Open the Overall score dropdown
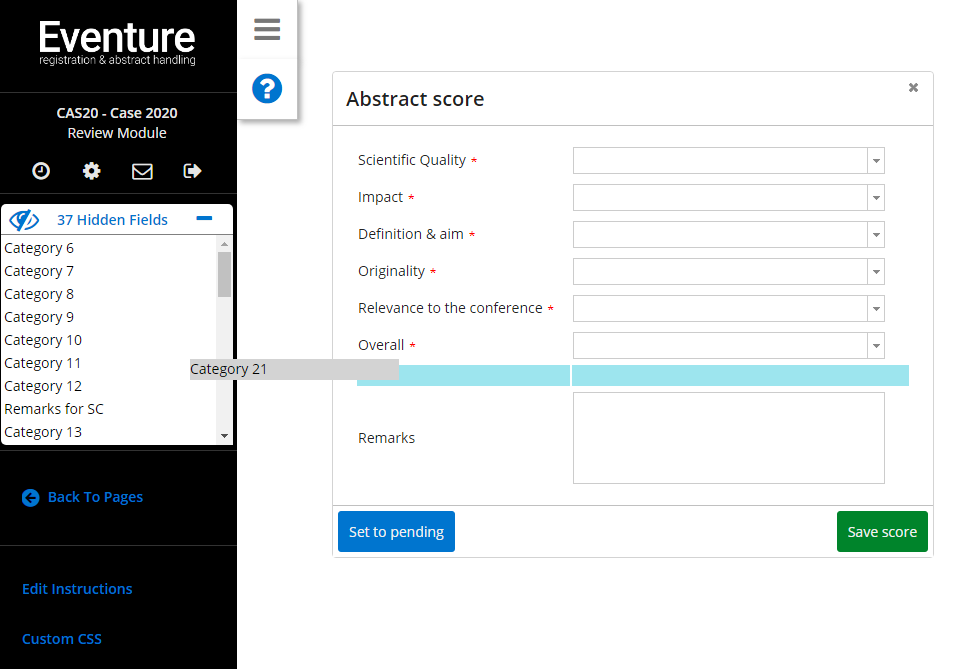The width and height of the screenshot is (973, 669). coord(875,346)
